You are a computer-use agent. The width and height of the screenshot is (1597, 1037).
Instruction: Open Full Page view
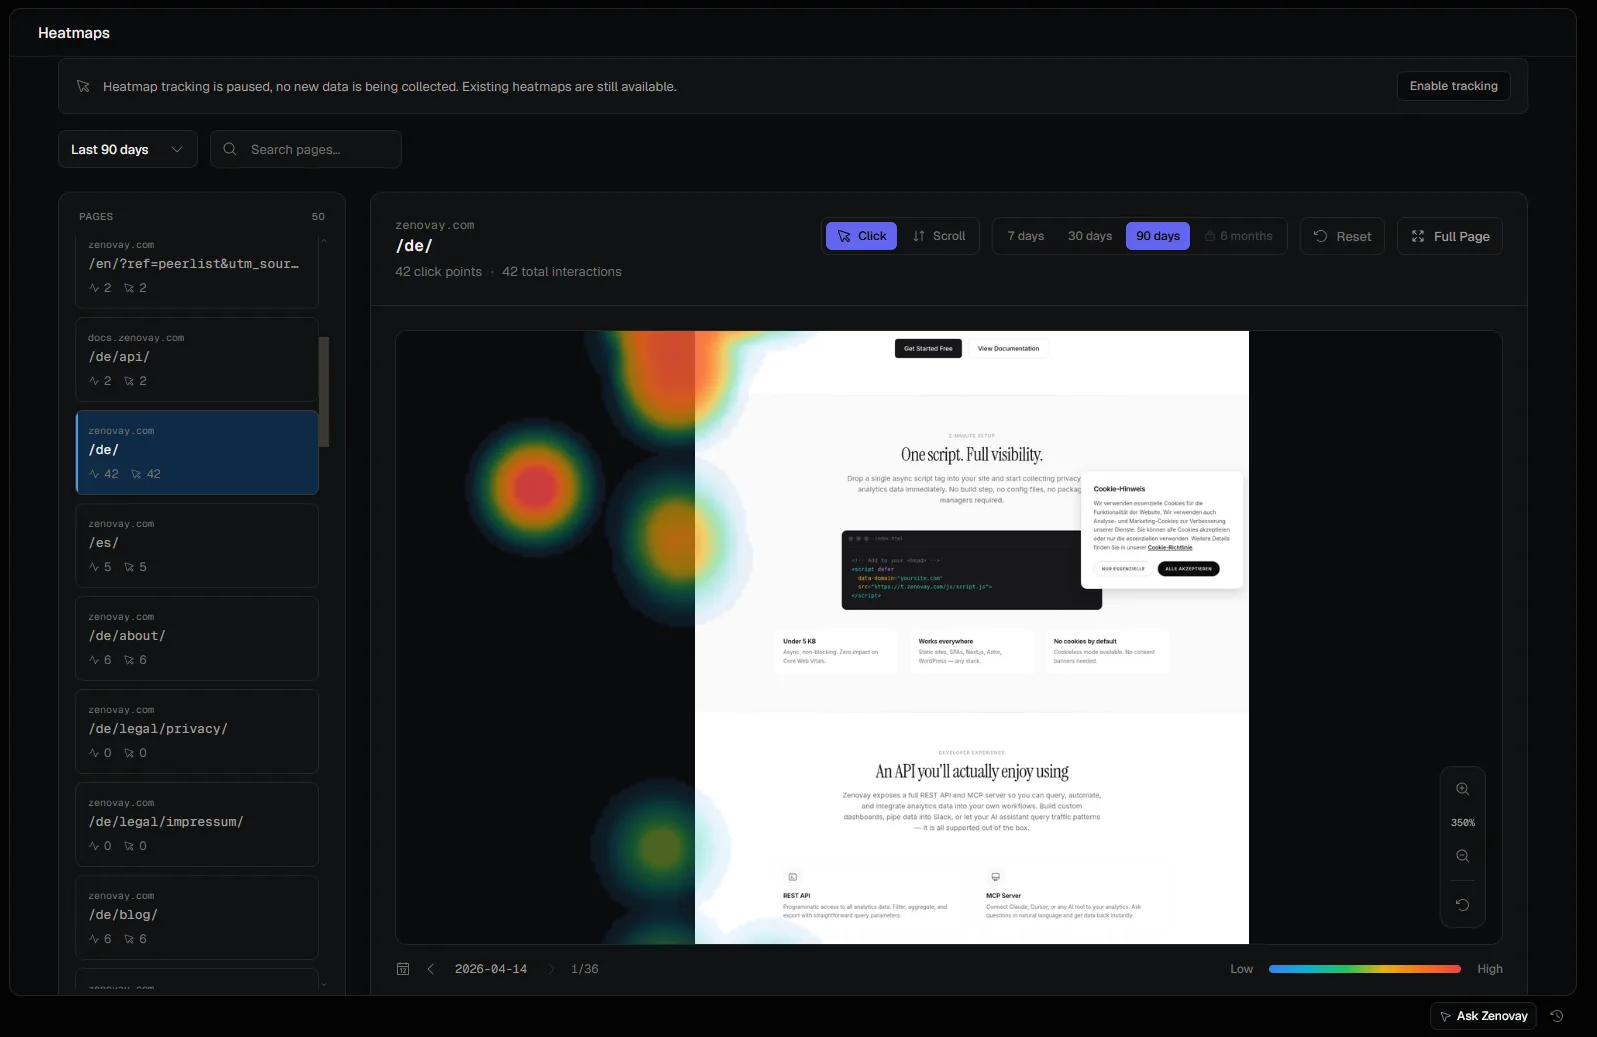pos(1450,236)
